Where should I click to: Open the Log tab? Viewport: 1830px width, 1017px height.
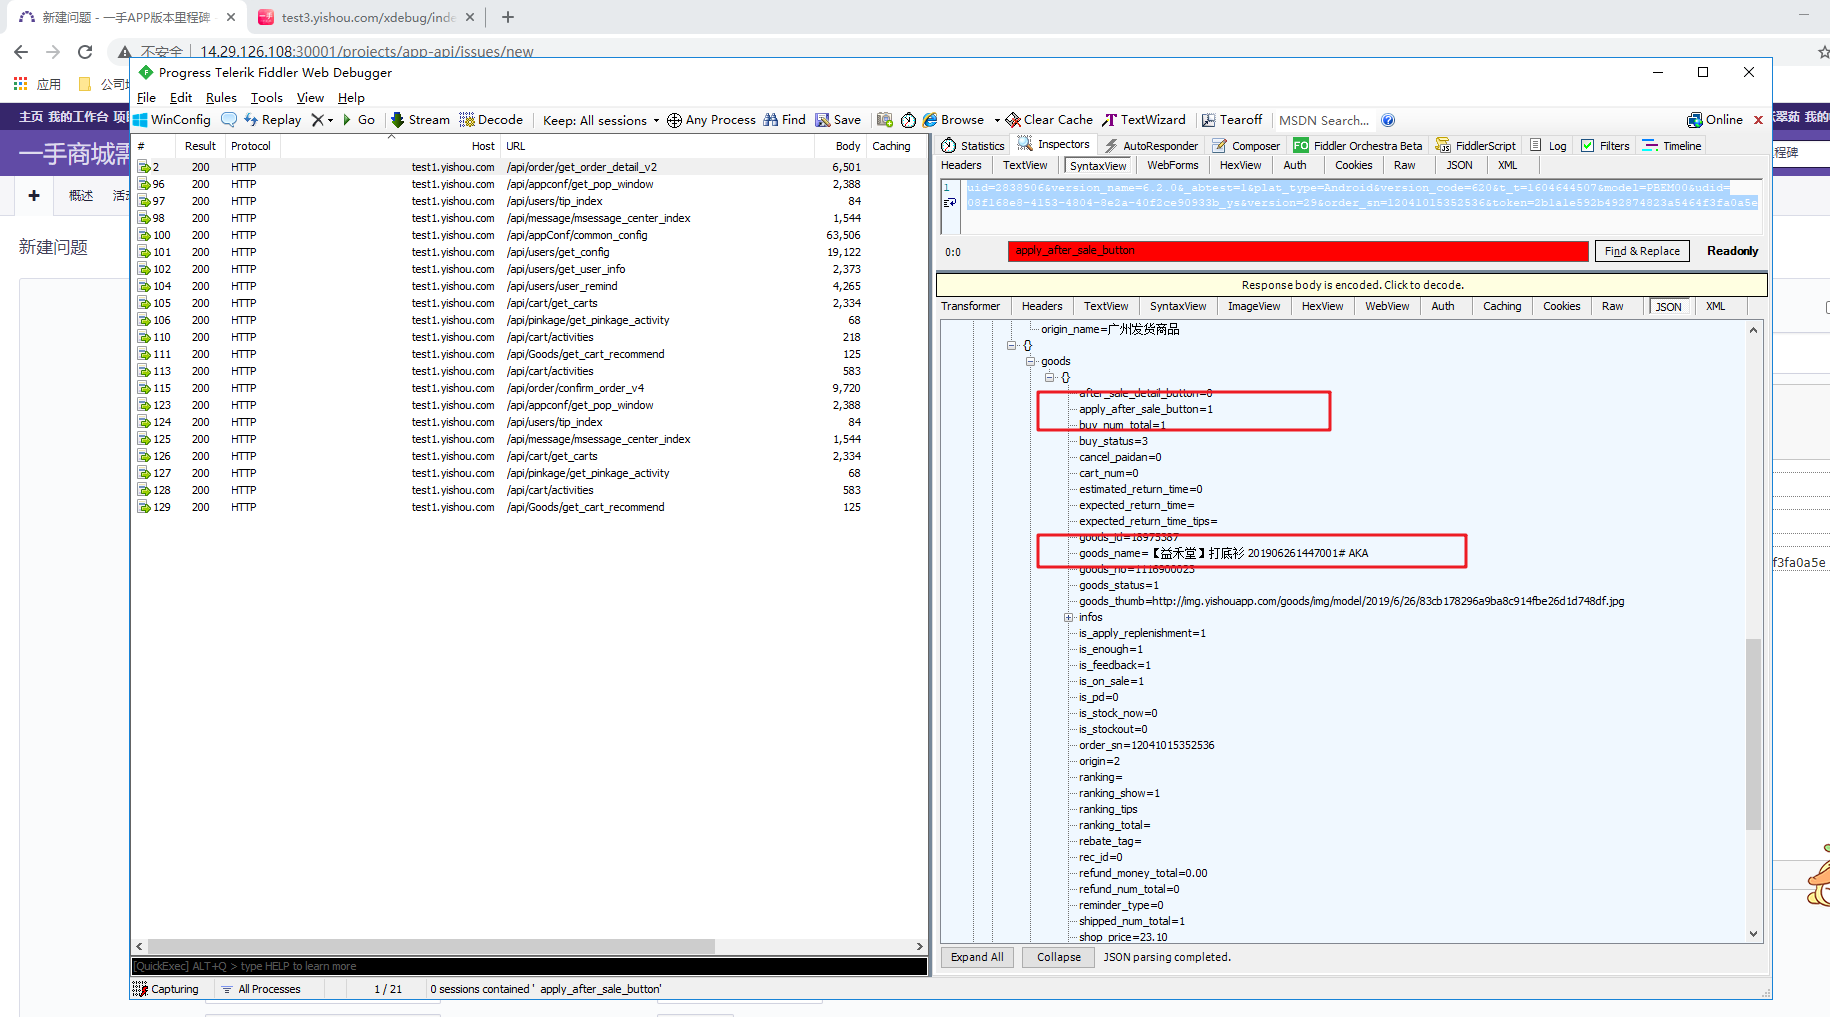[1548, 146]
